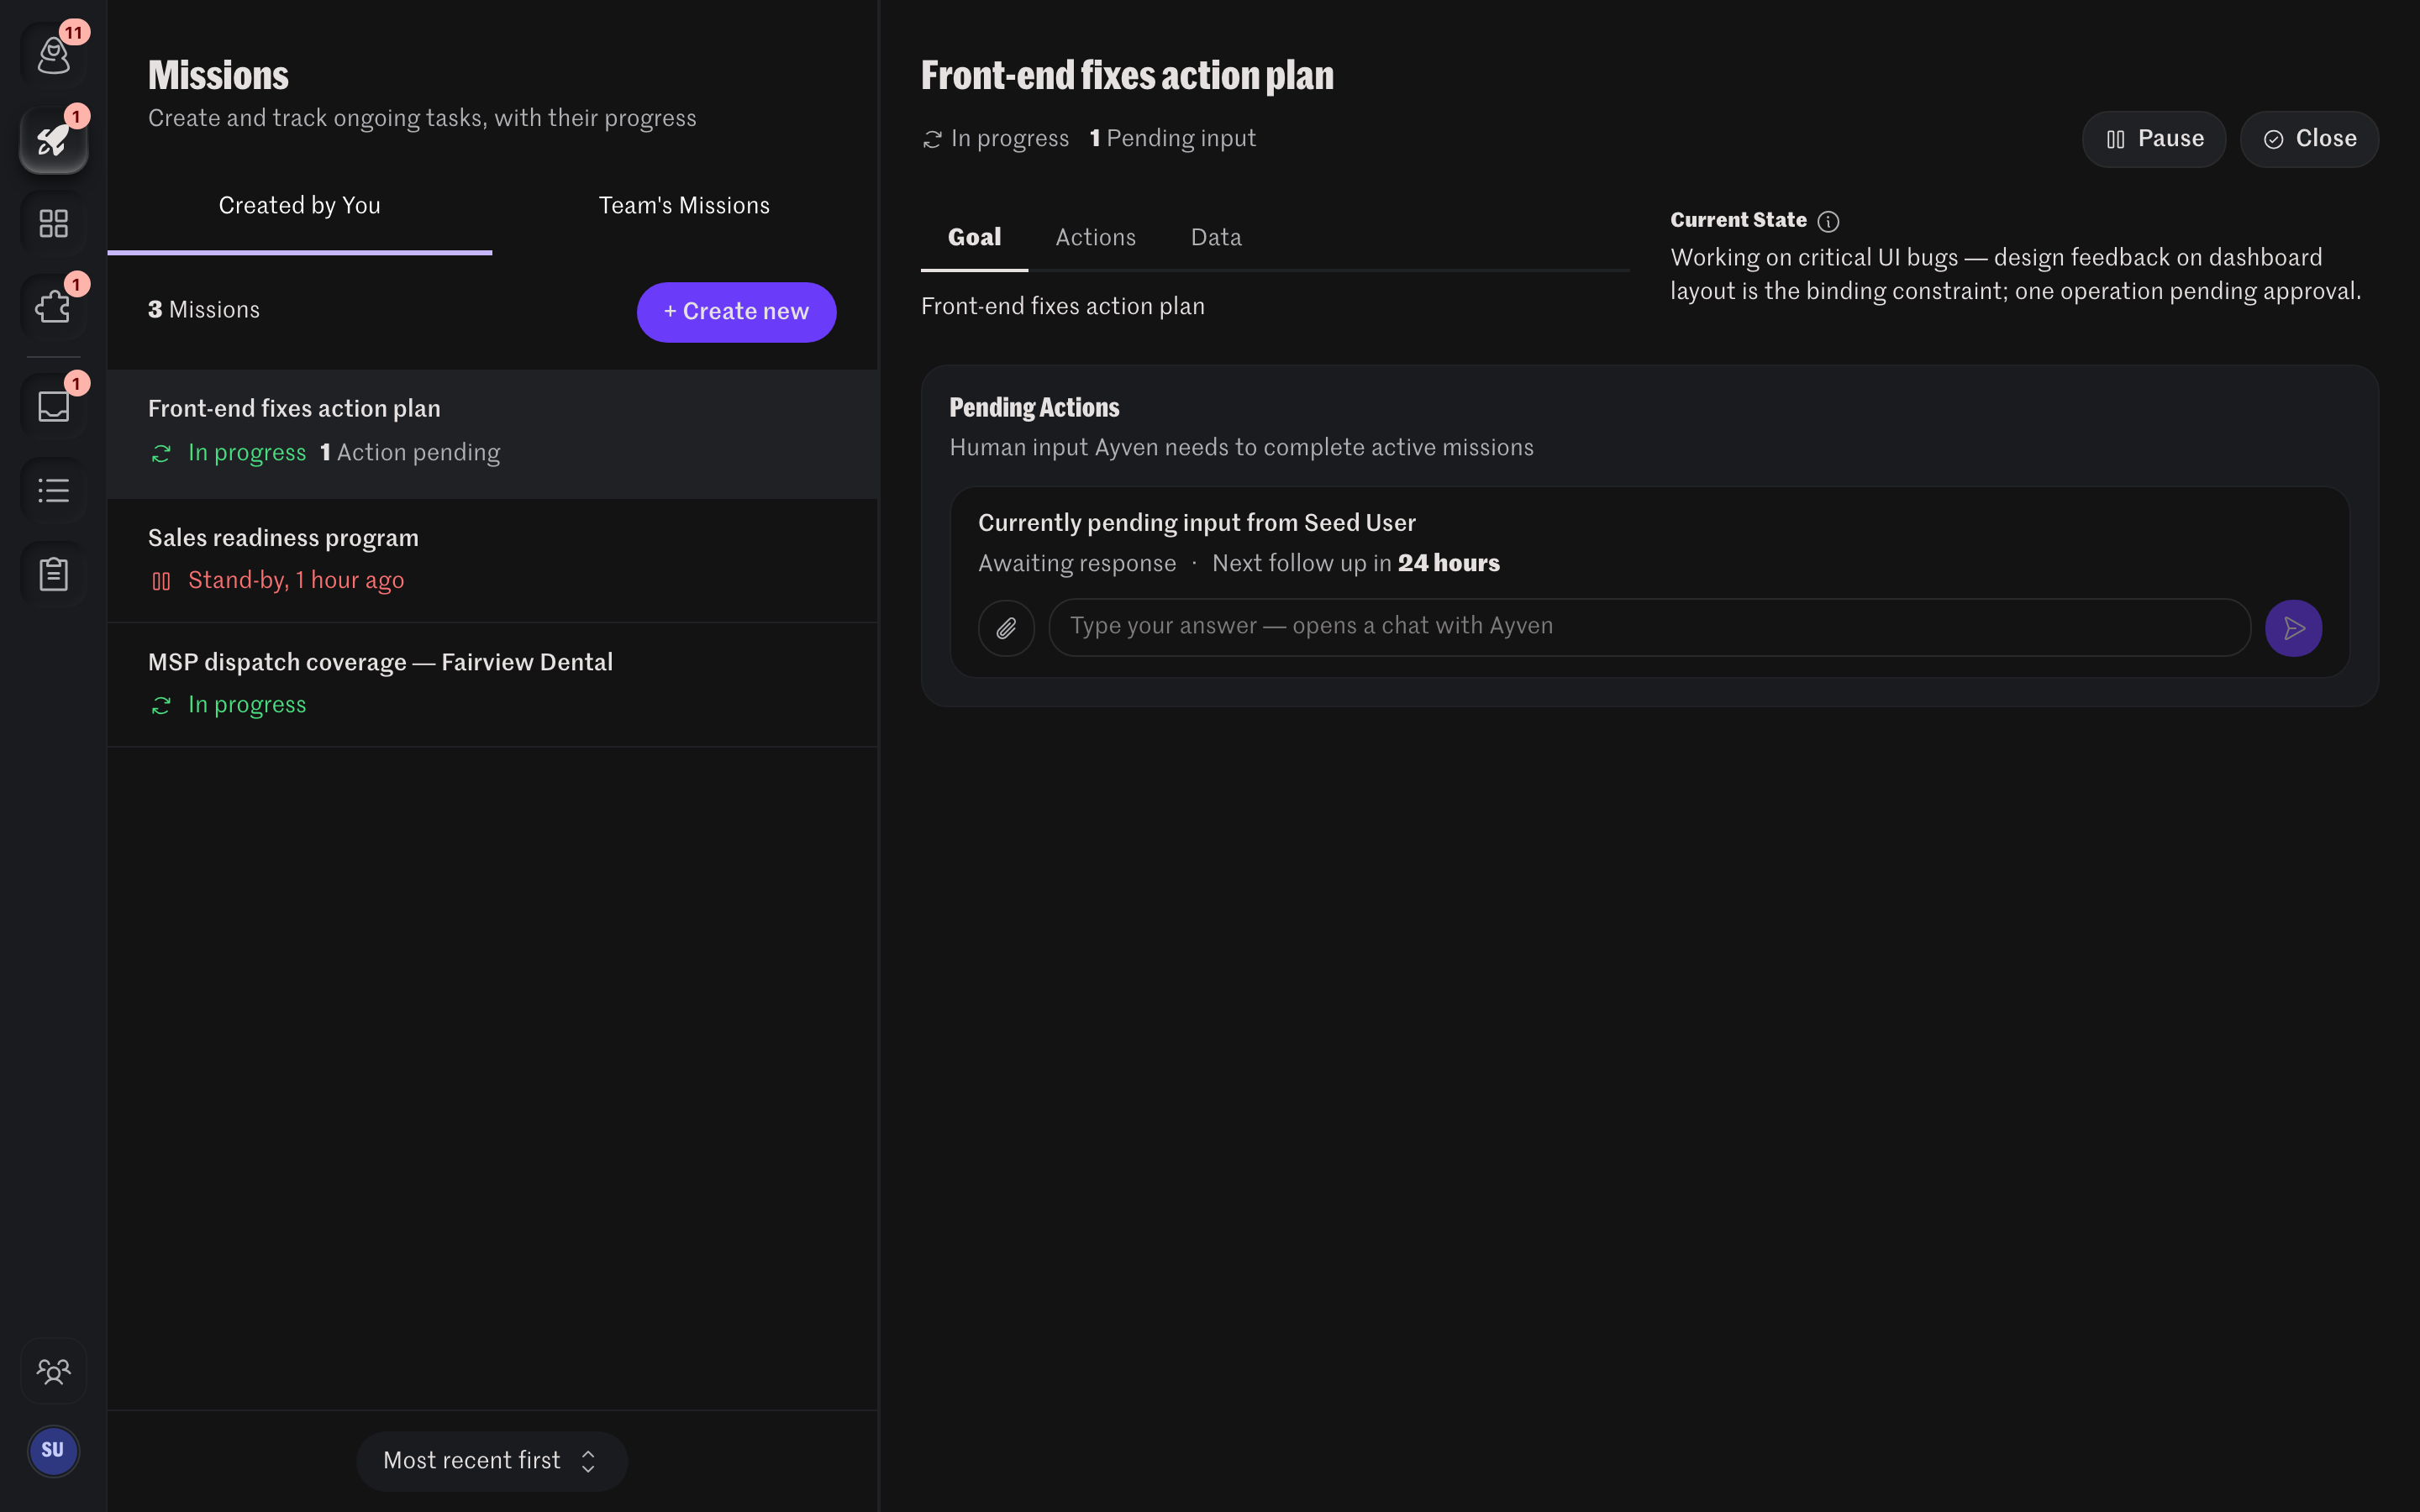Open the clipboard sidebar icon

53,574
